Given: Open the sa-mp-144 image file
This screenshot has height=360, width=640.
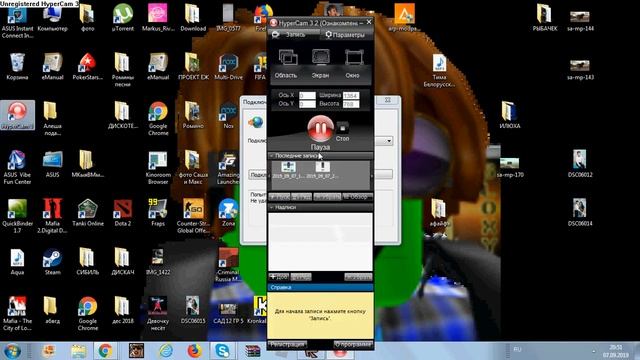Looking at the screenshot, I should point(580,20).
